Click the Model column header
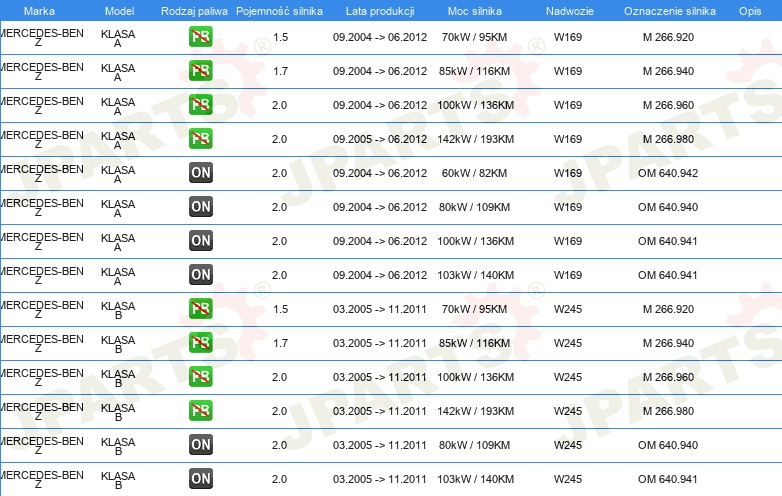 click(x=120, y=11)
